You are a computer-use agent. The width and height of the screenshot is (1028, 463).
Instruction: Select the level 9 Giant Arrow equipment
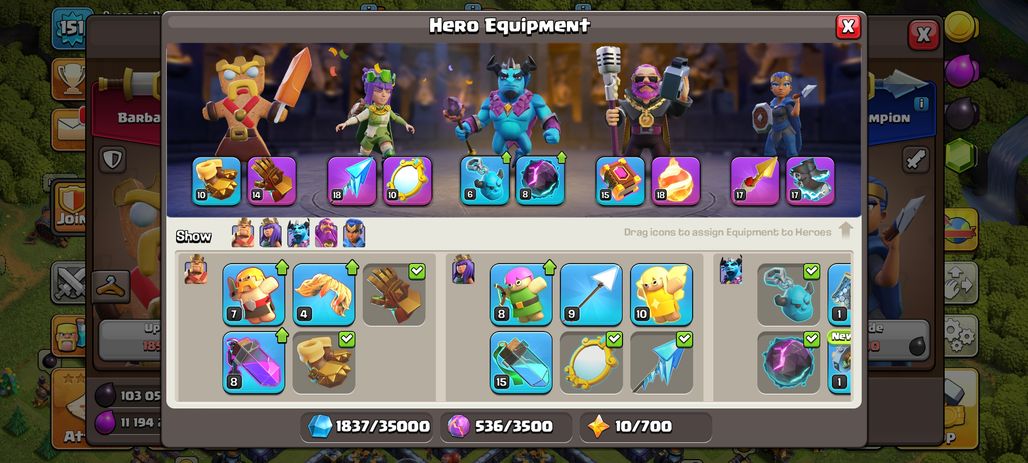(591, 294)
